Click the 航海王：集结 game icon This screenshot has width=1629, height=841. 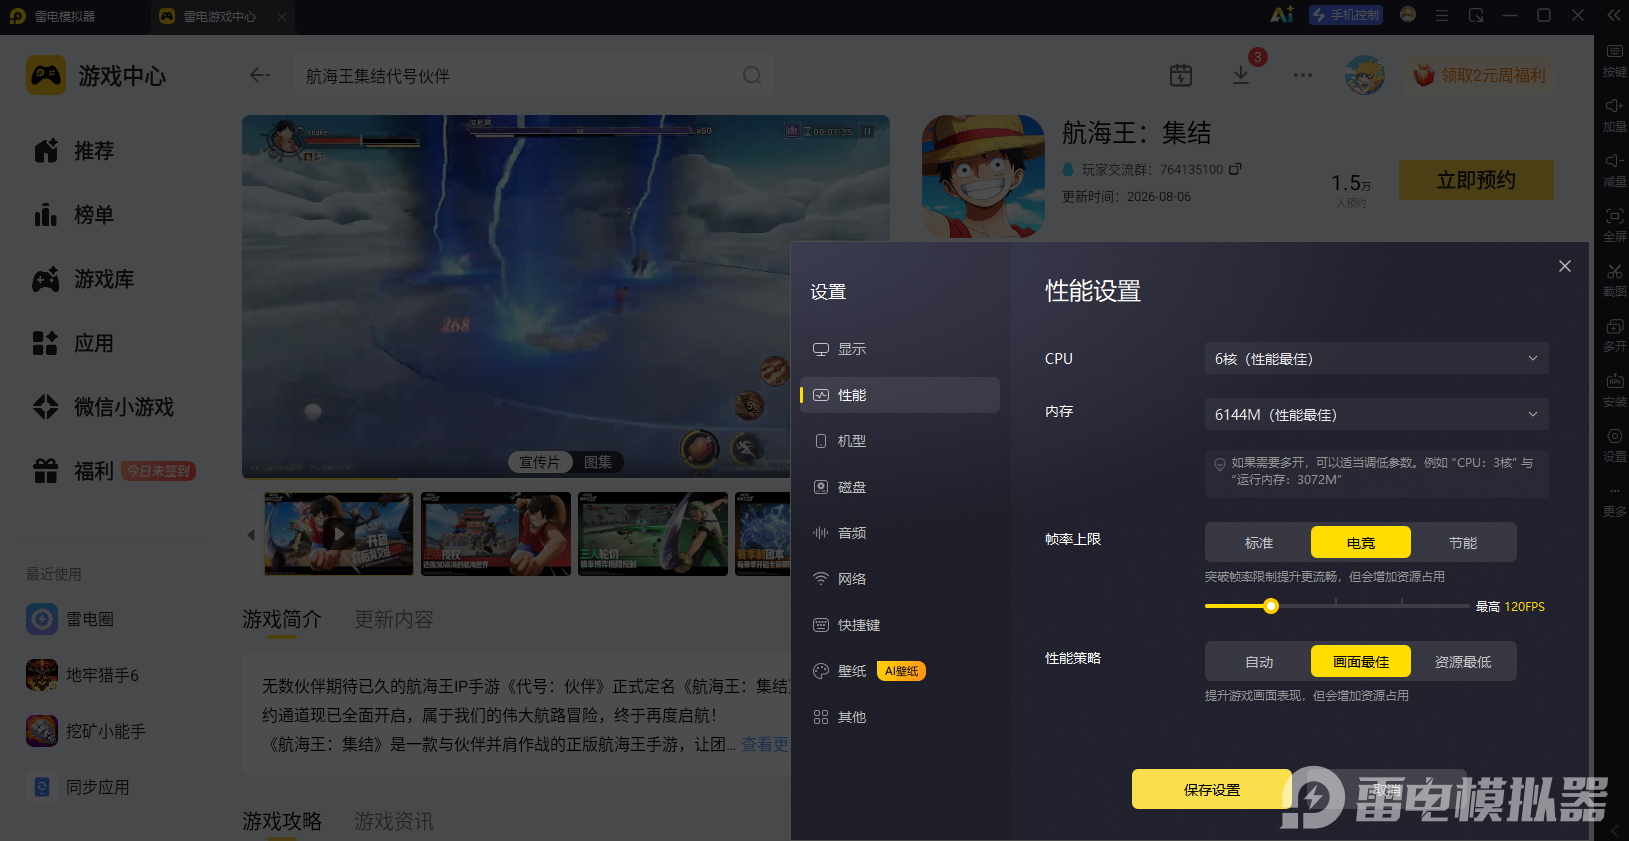983,176
